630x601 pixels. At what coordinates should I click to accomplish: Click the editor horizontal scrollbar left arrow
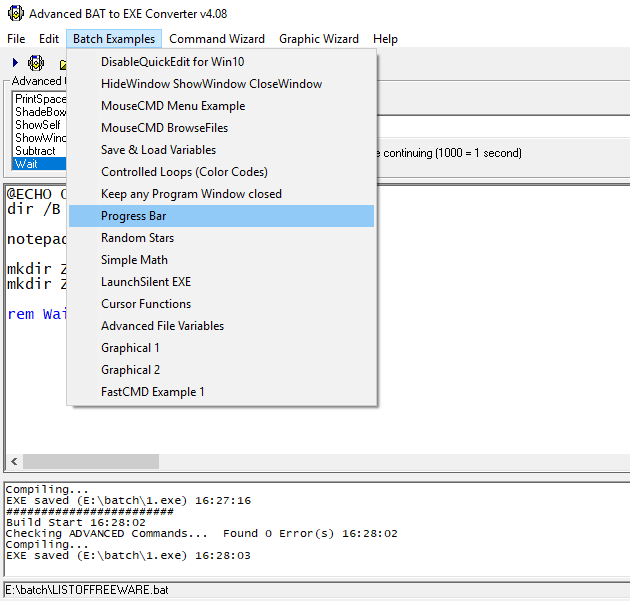coord(14,461)
